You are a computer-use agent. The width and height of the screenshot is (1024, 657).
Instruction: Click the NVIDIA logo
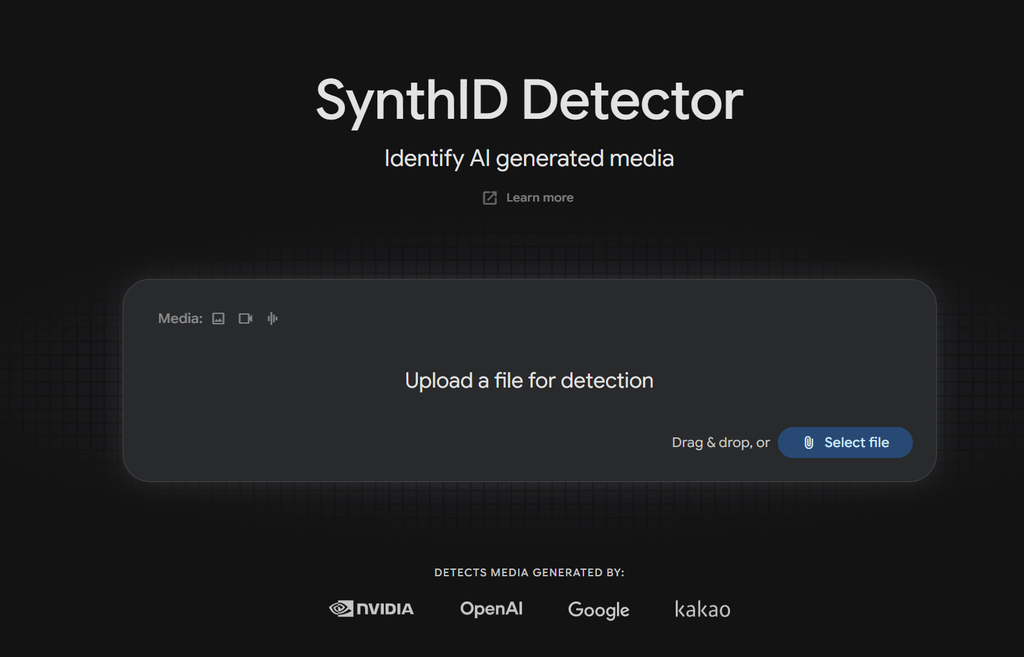click(371, 609)
